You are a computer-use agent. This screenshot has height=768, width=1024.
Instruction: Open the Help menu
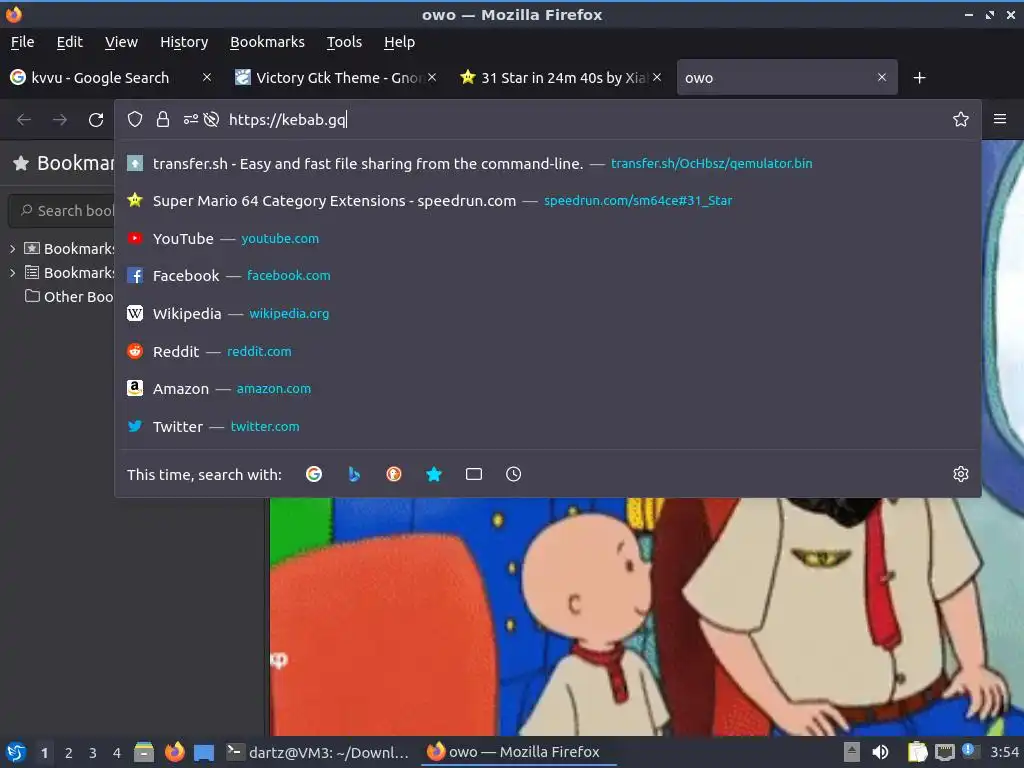[x=399, y=42]
